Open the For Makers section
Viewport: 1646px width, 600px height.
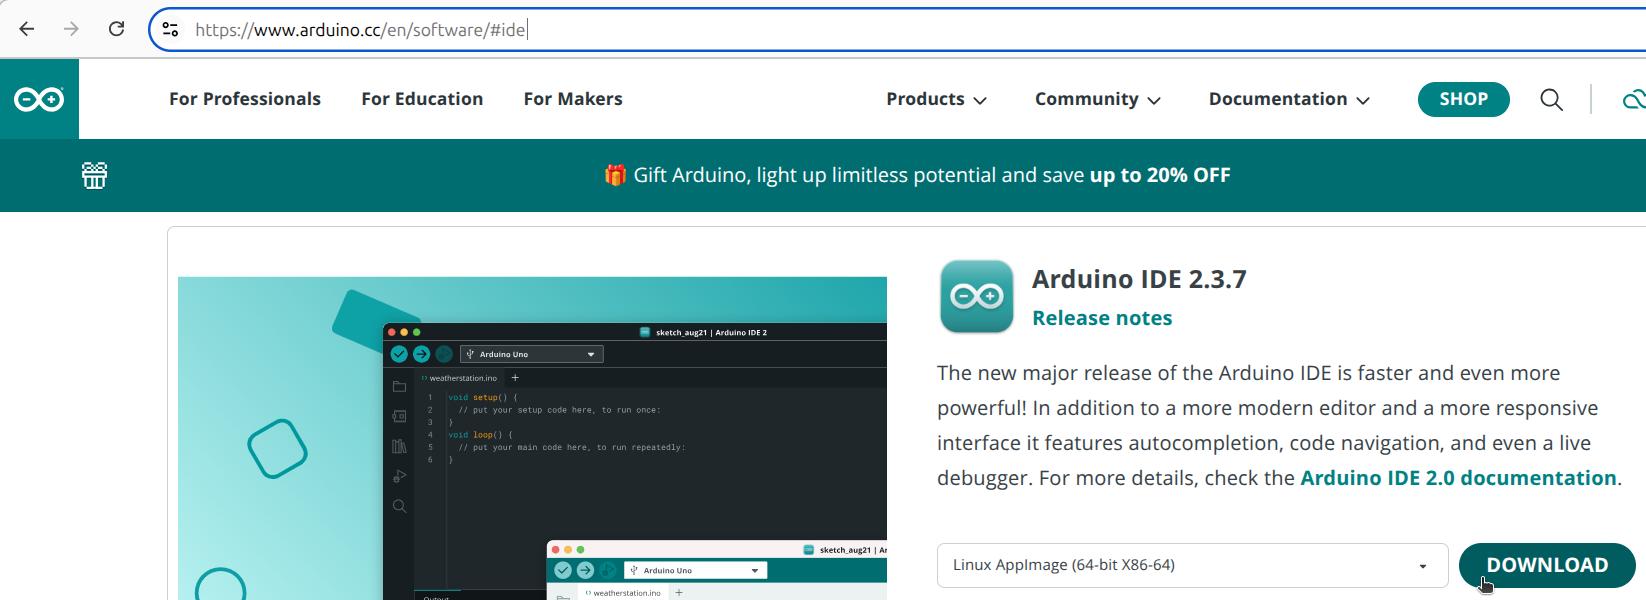click(x=573, y=99)
